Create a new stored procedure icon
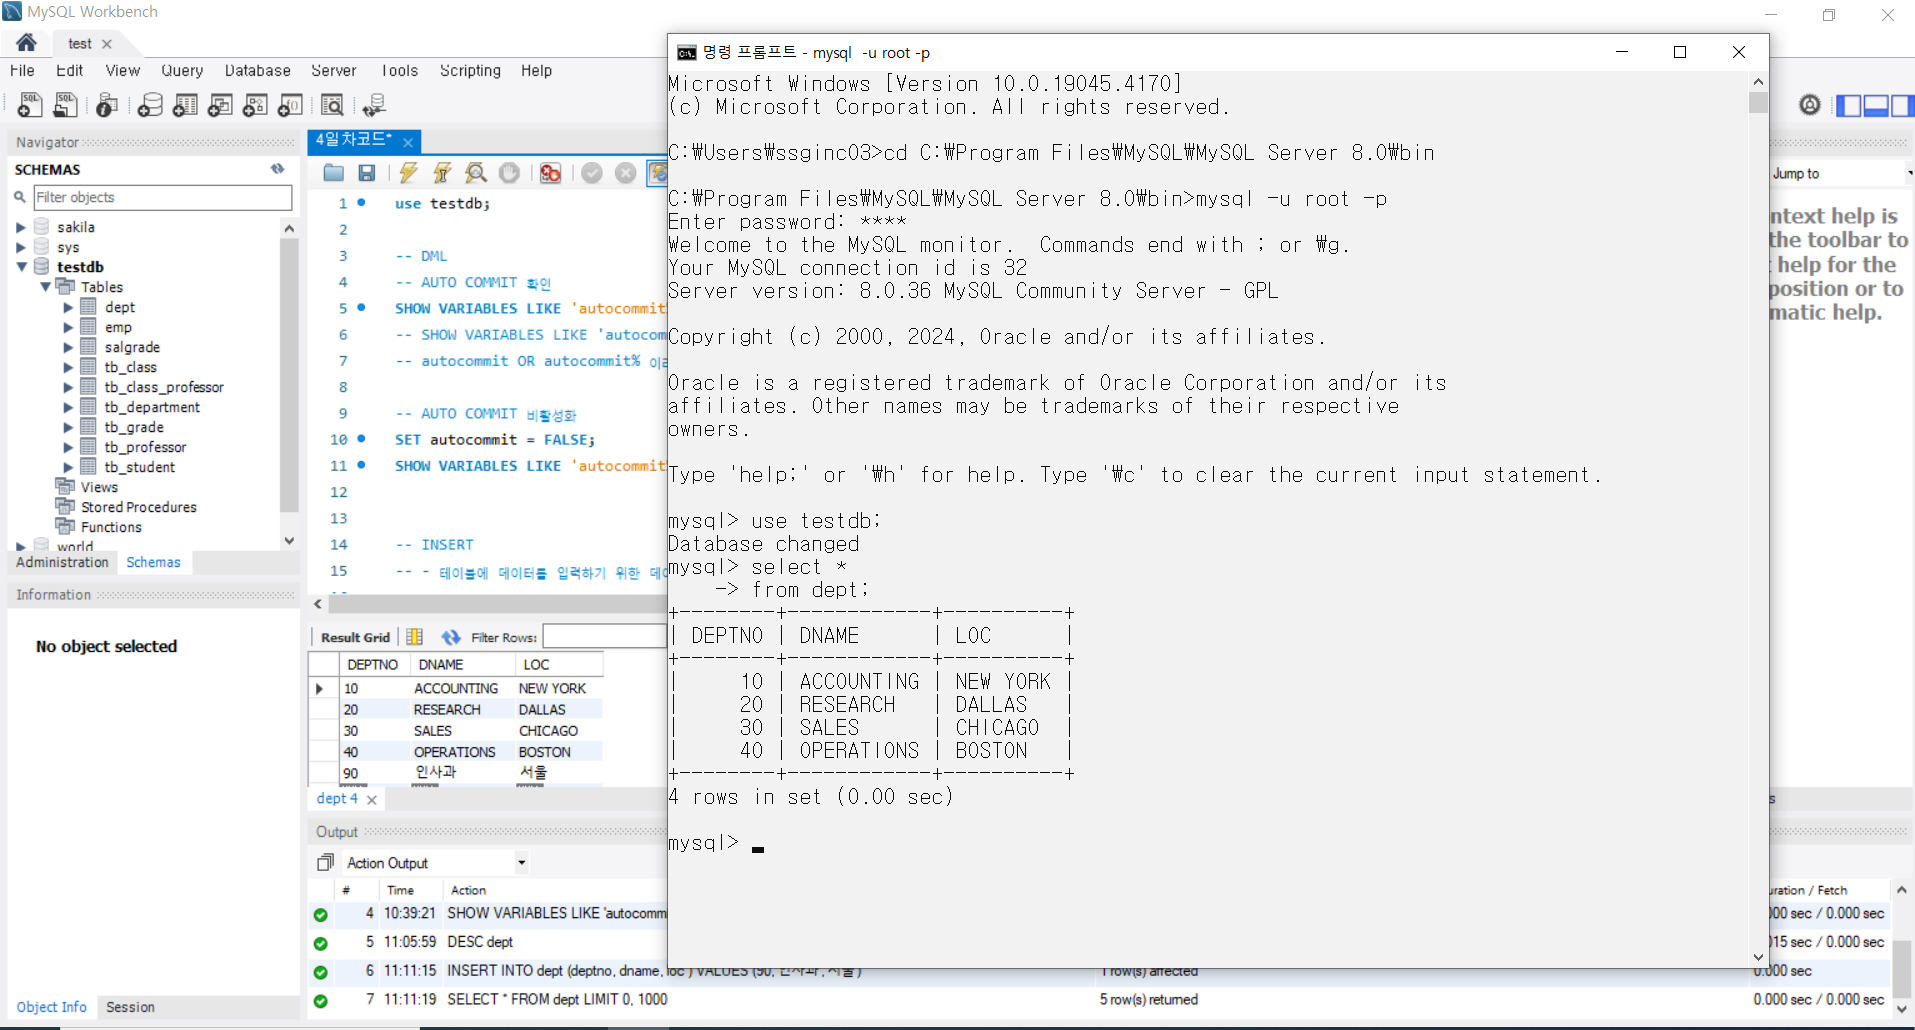 [x=255, y=105]
